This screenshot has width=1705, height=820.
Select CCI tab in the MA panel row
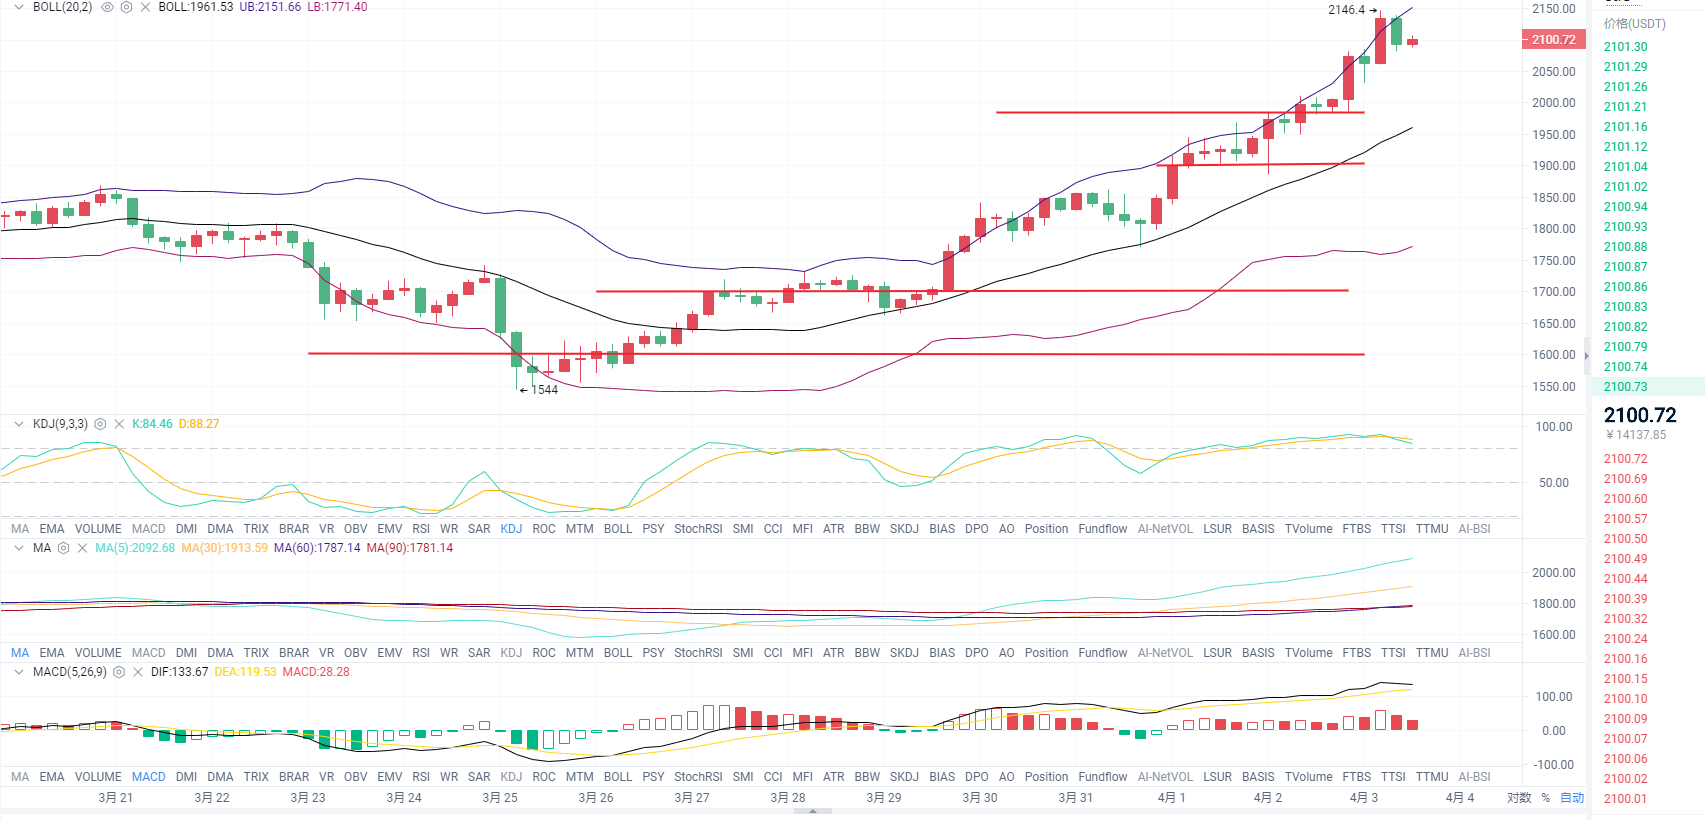click(x=773, y=653)
